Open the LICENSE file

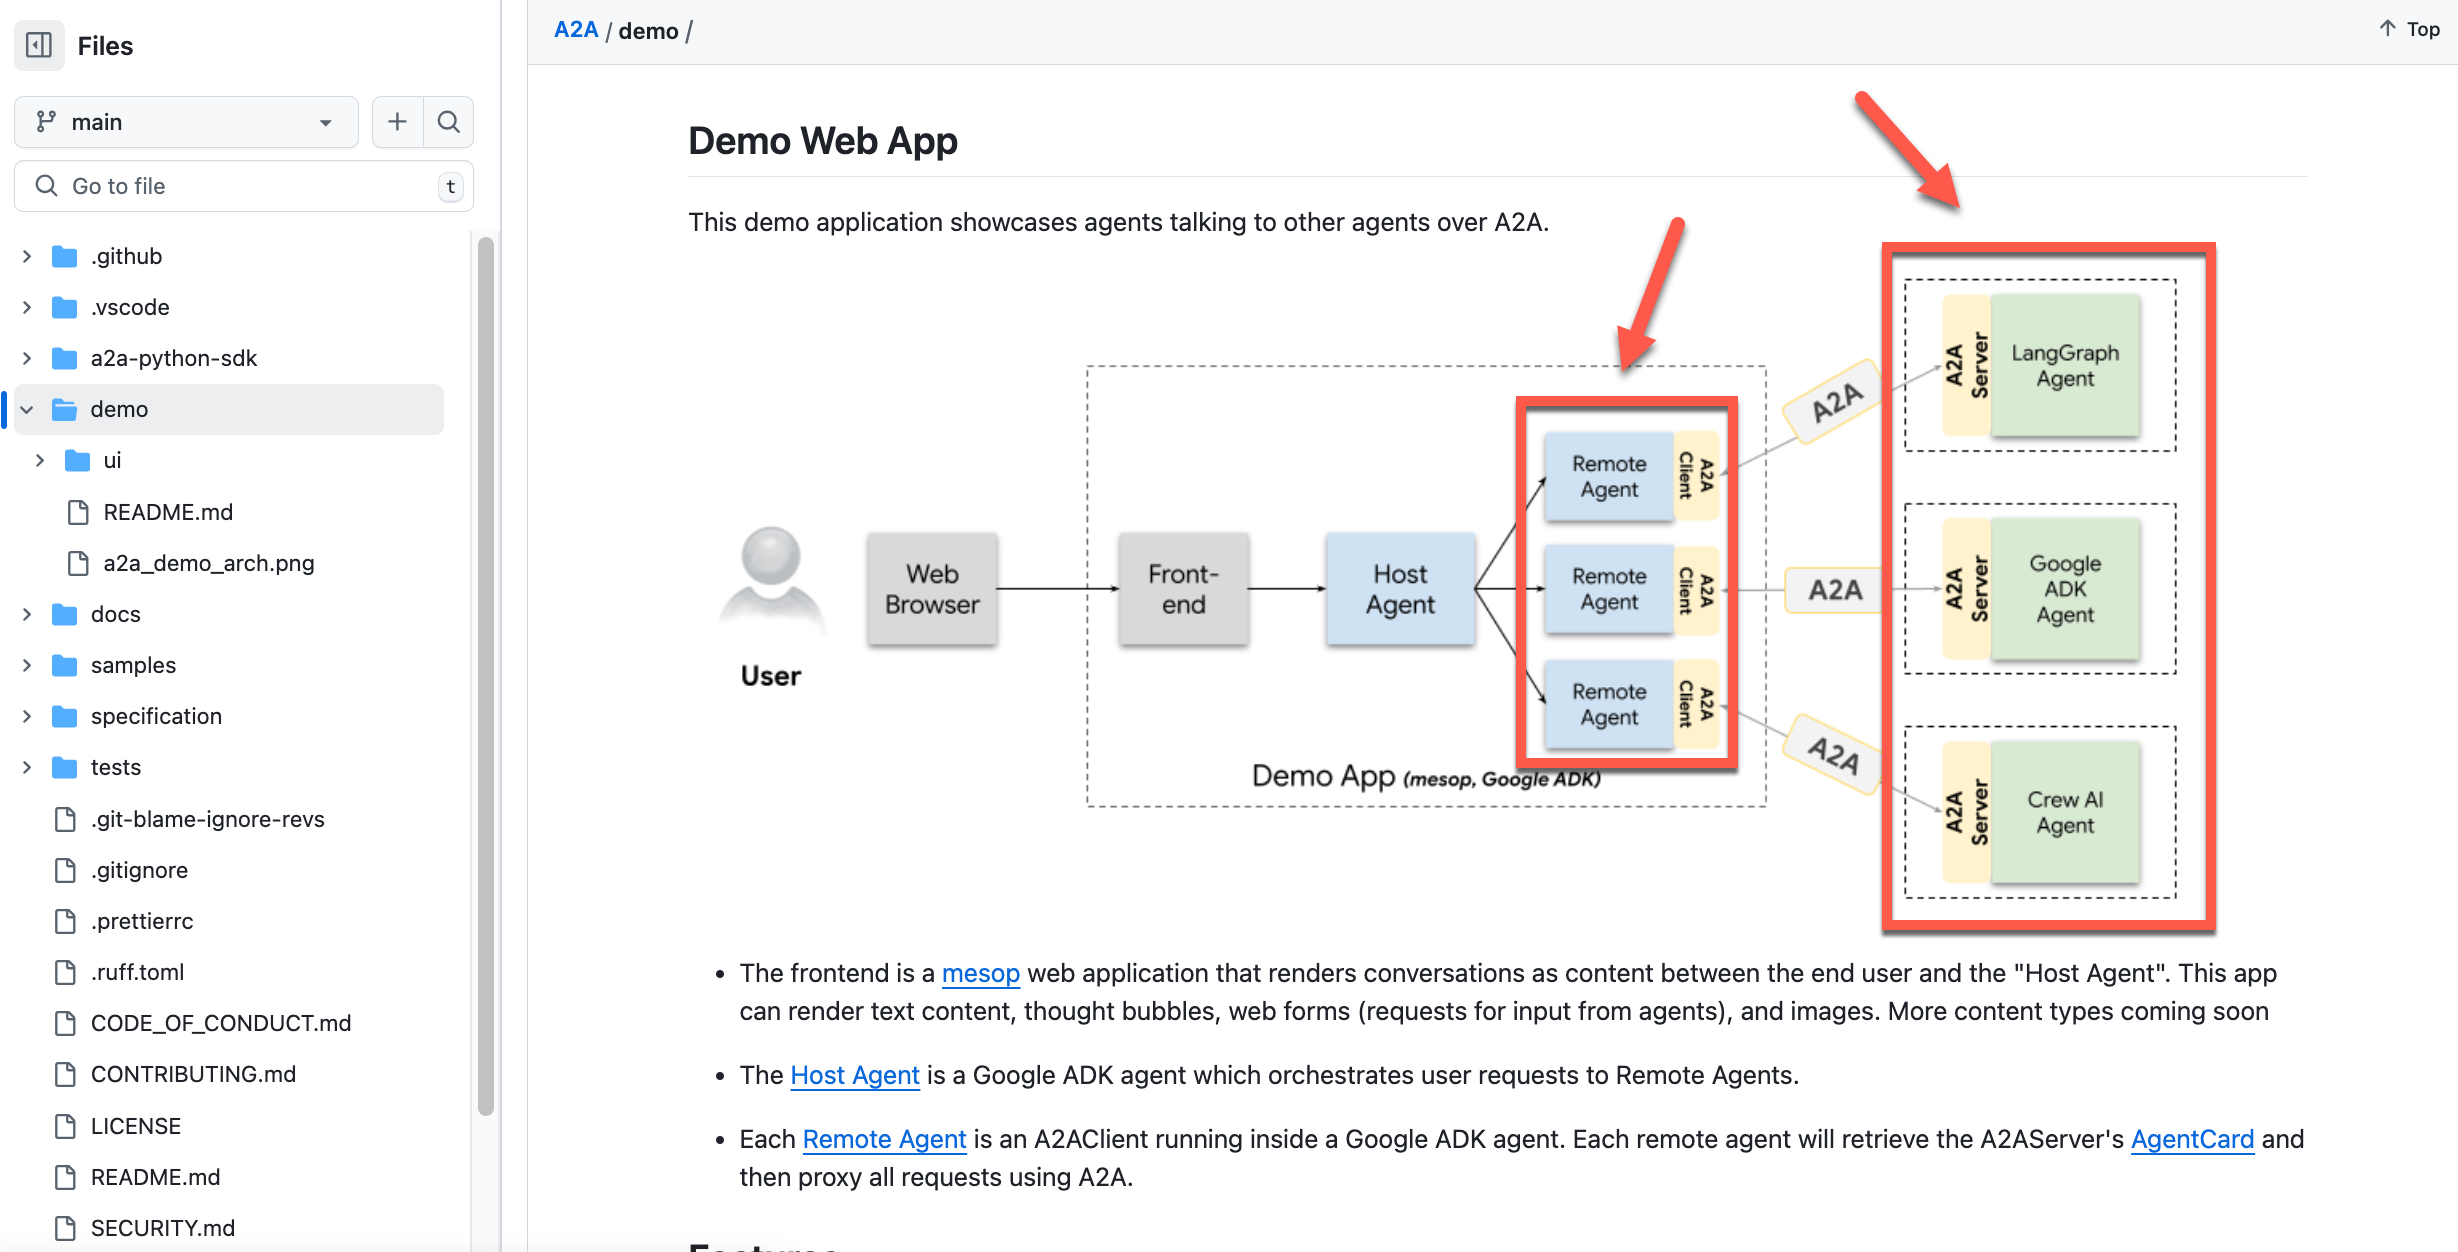pyautogui.click(x=135, y=1126)
